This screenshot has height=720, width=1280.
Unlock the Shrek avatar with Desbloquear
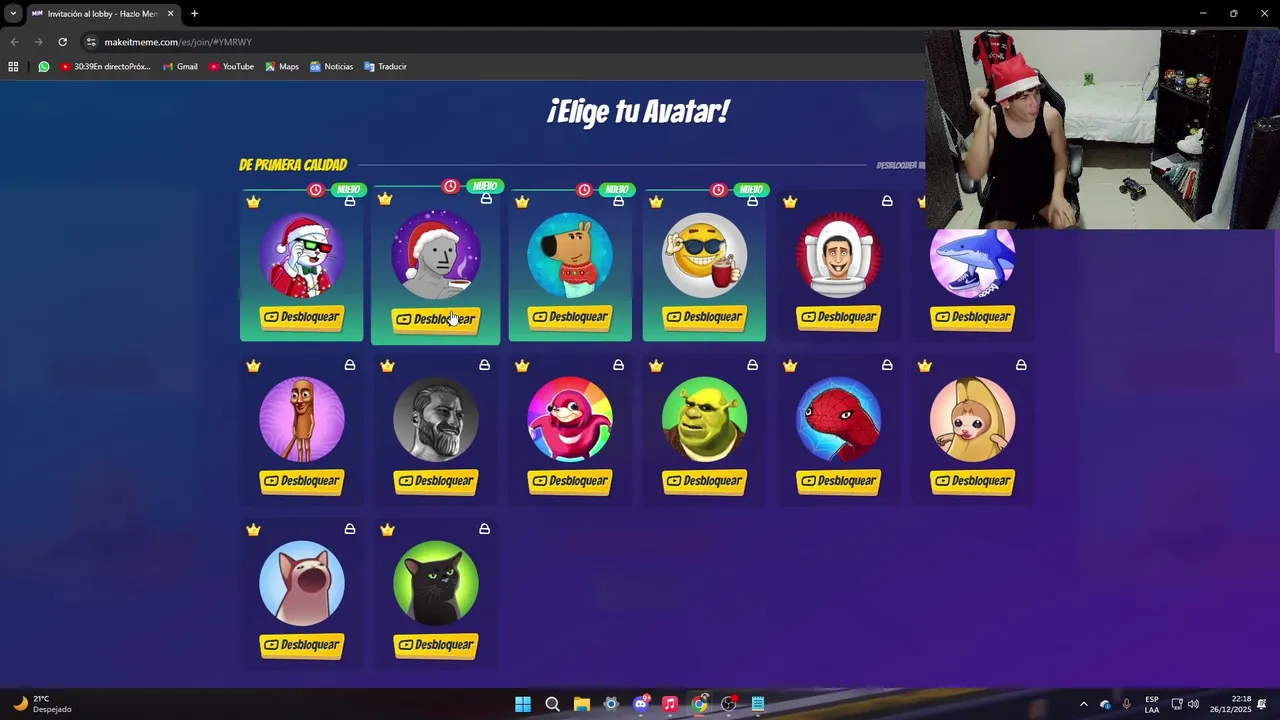coord(704,481)
